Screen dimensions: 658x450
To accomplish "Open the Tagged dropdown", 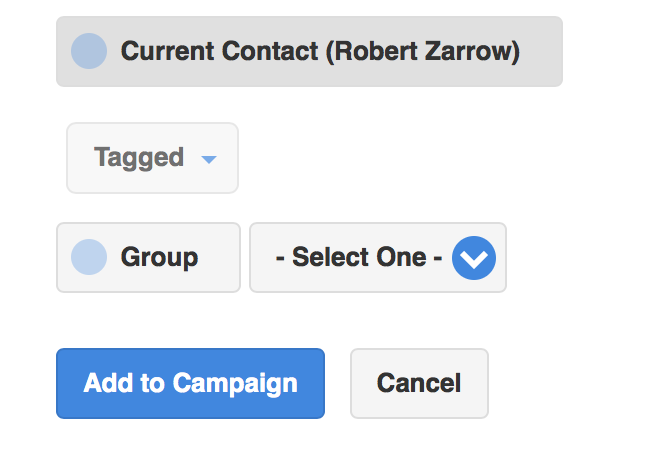I will point(152,158).
